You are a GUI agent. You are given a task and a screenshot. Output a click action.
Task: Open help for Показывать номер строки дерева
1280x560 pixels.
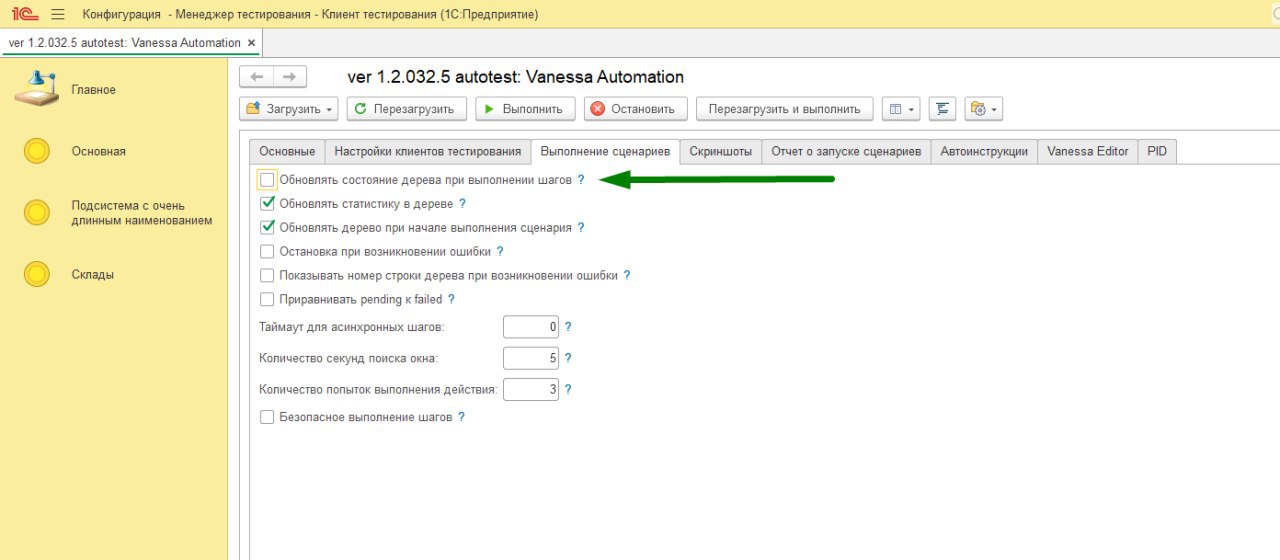click(627, 276)
